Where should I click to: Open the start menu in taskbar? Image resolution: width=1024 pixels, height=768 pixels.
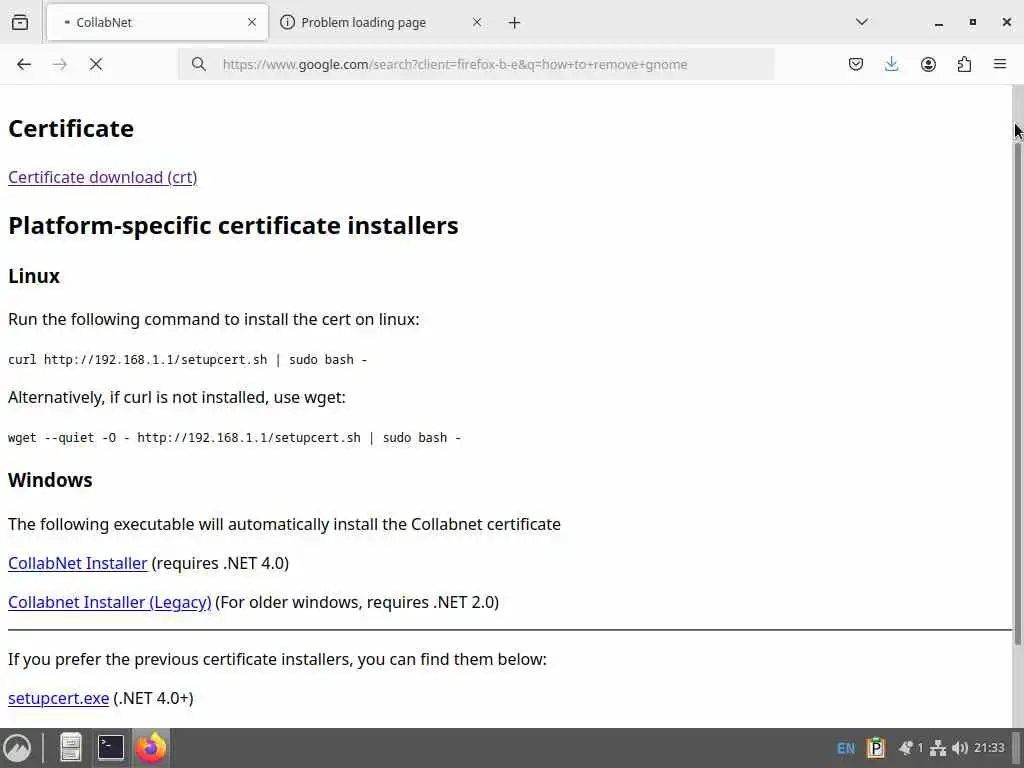click(18, 748)
